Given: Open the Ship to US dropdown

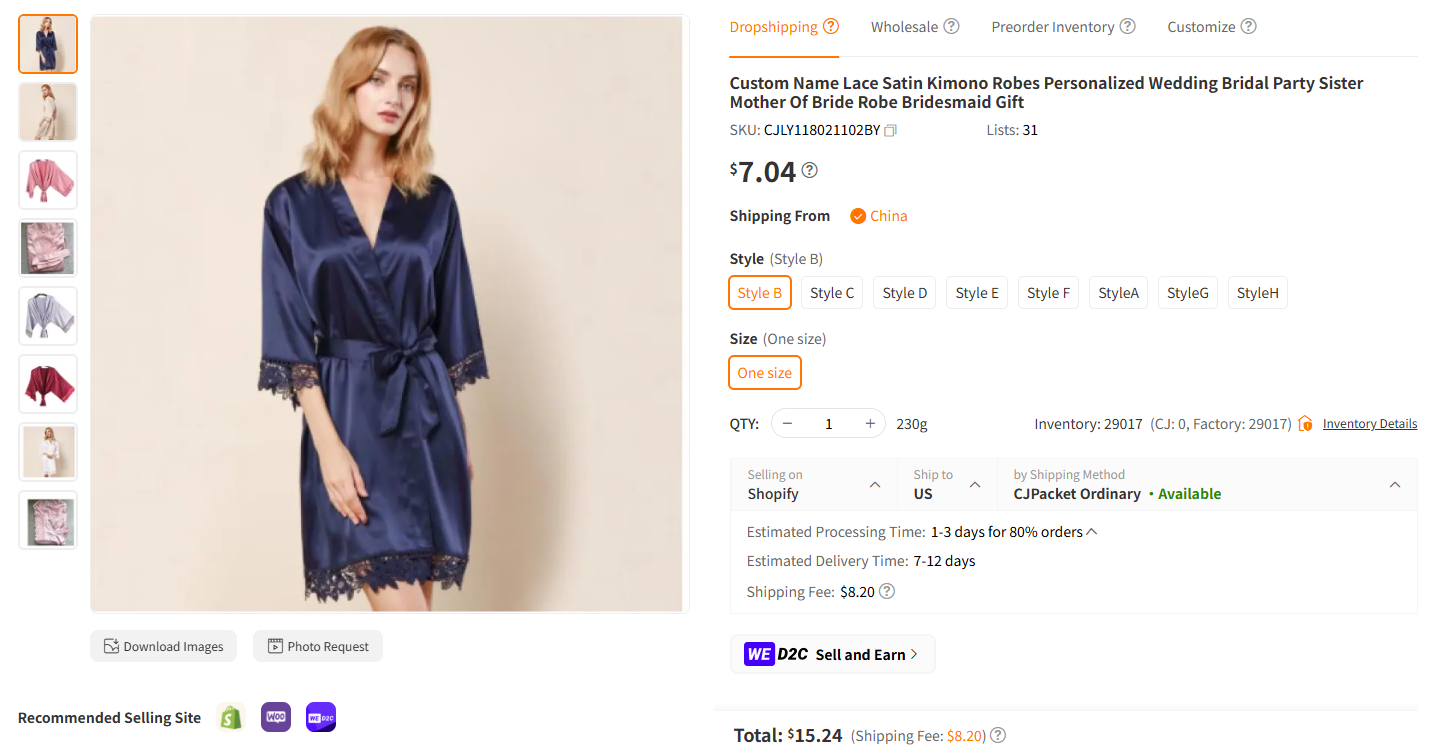Looking at the screenshot, I should pos(945,484).
